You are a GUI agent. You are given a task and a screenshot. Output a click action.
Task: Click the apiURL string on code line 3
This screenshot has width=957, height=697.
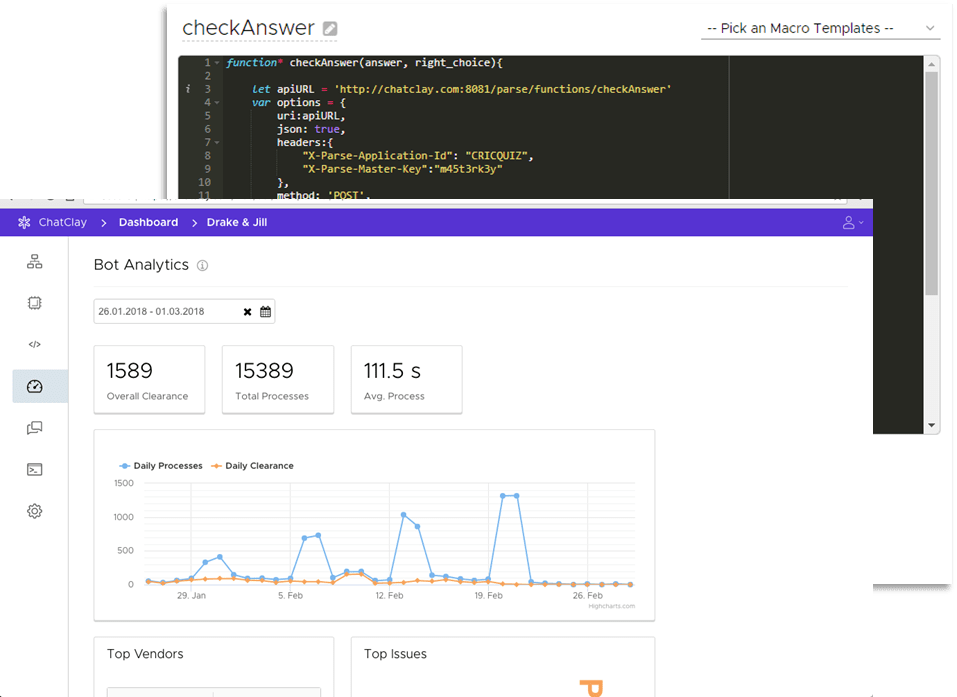[503, 89]
